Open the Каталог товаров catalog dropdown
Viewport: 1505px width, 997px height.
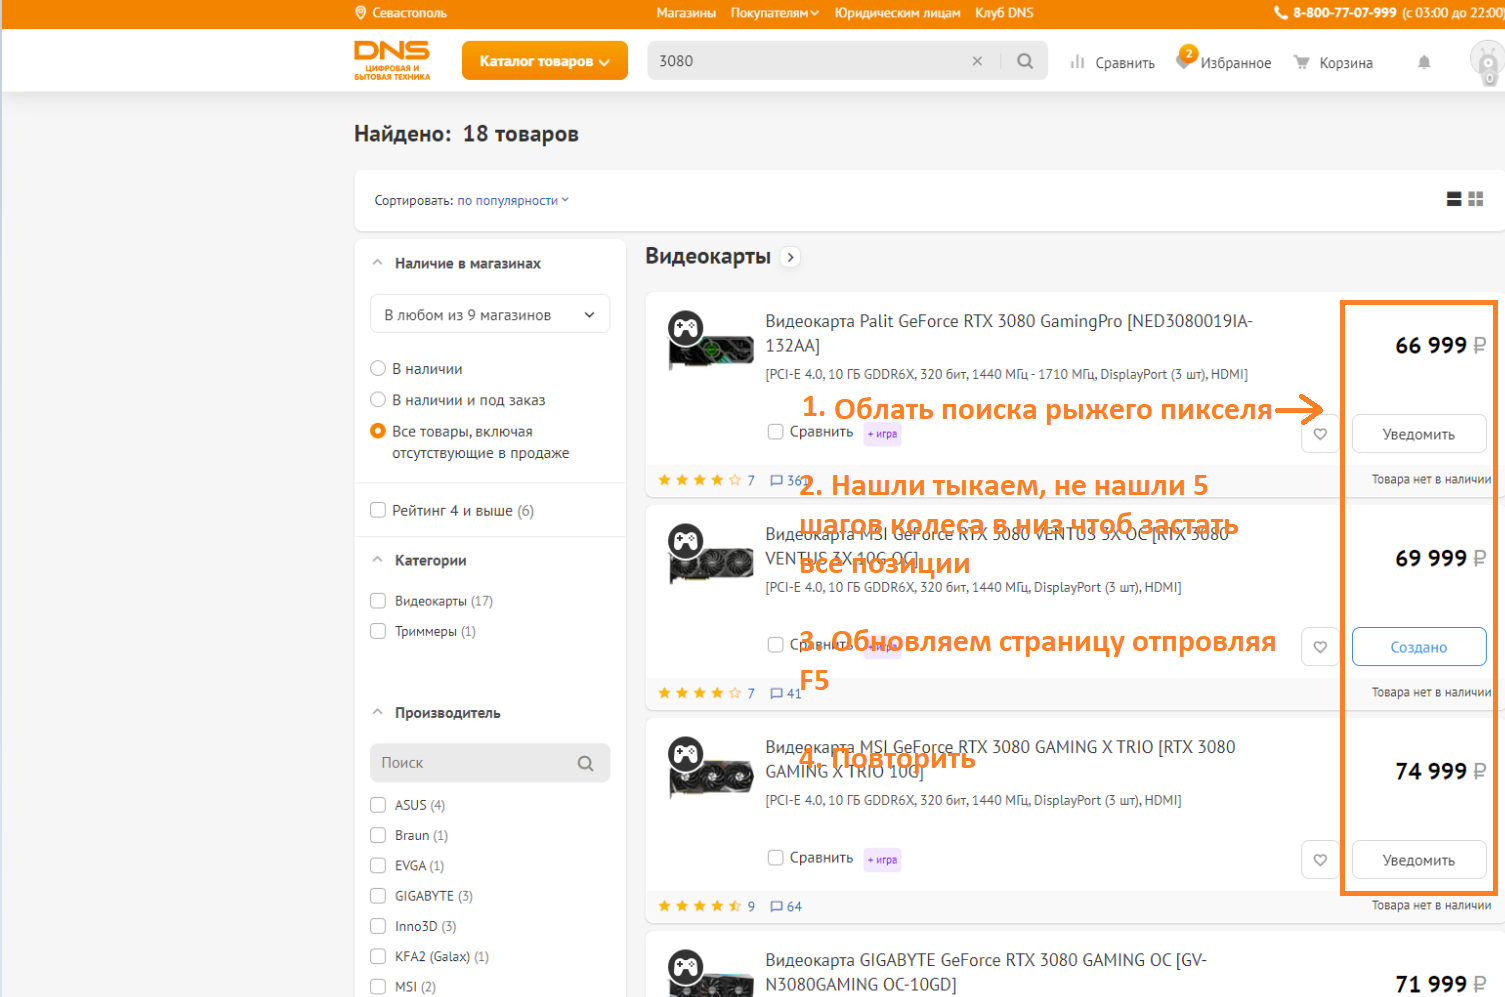(545, 60)
